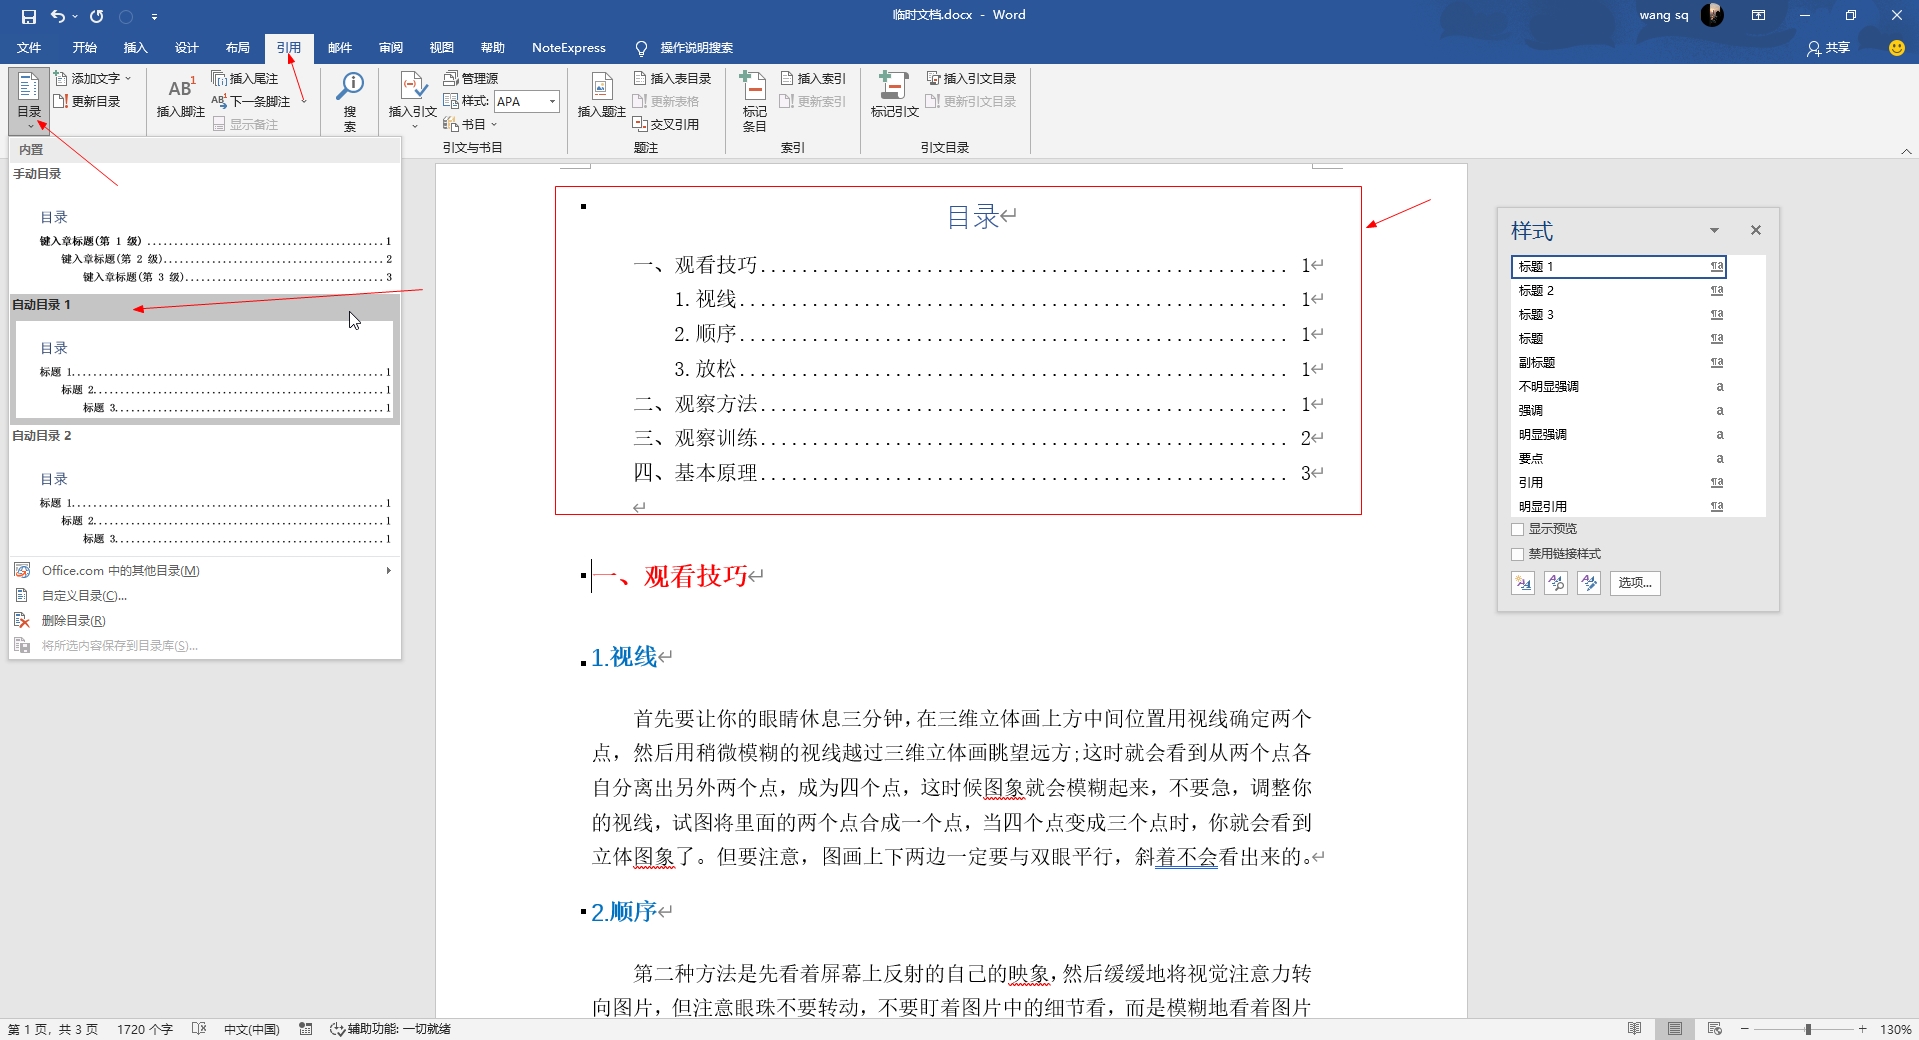Open Manage Sources (管理源)

[x=471, y=78]
